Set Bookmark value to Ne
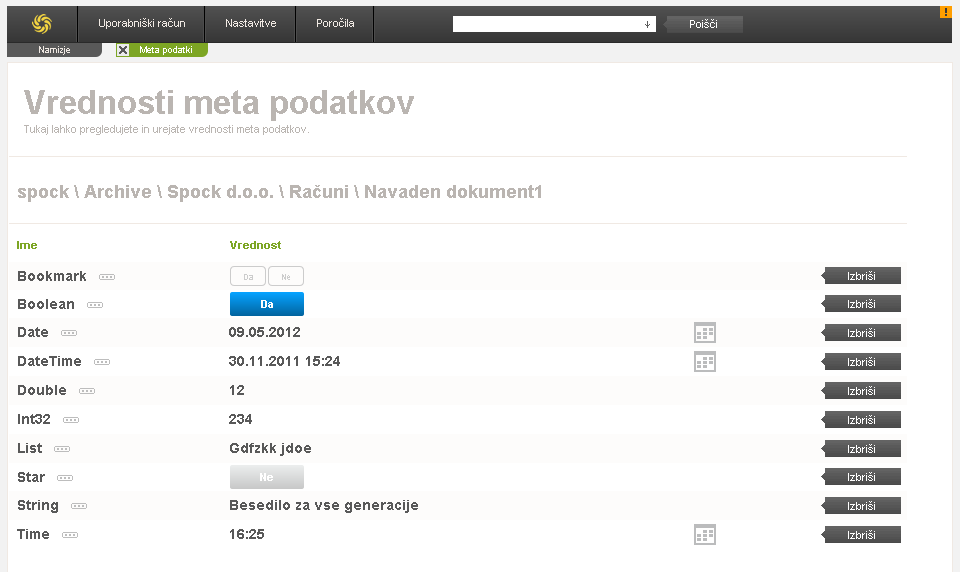Screen dimensions: 960x572 [285, 277]
